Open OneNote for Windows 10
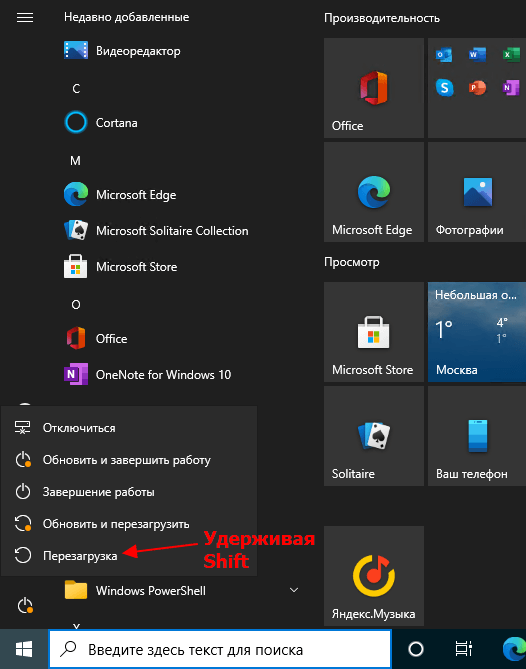Viewport: 526px width, 669px height. pos(148,375)
